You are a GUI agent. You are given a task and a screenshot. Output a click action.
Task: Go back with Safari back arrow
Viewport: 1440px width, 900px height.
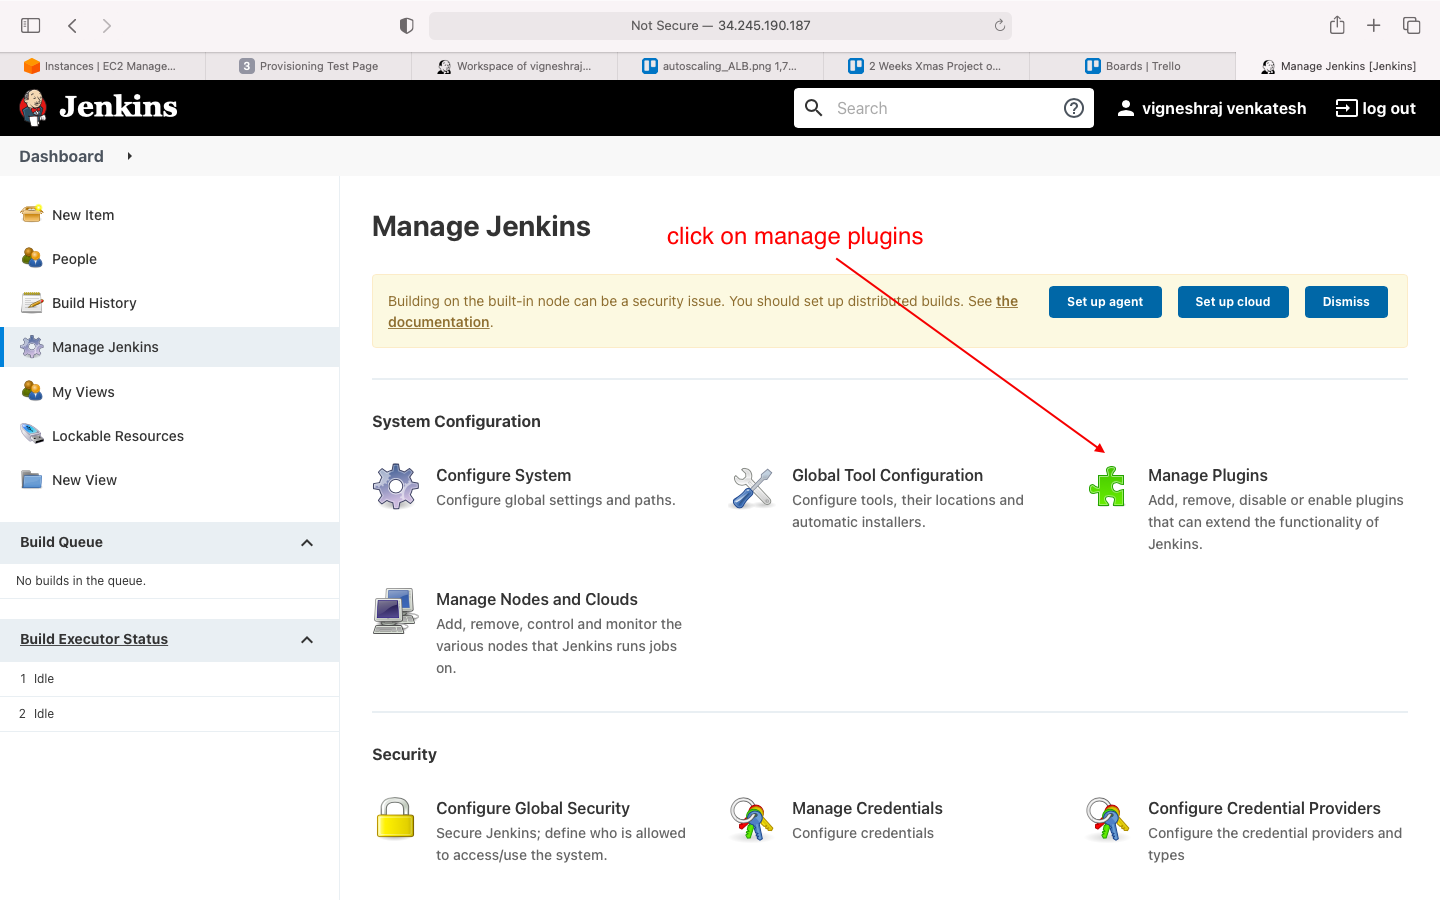click(72, 25)
